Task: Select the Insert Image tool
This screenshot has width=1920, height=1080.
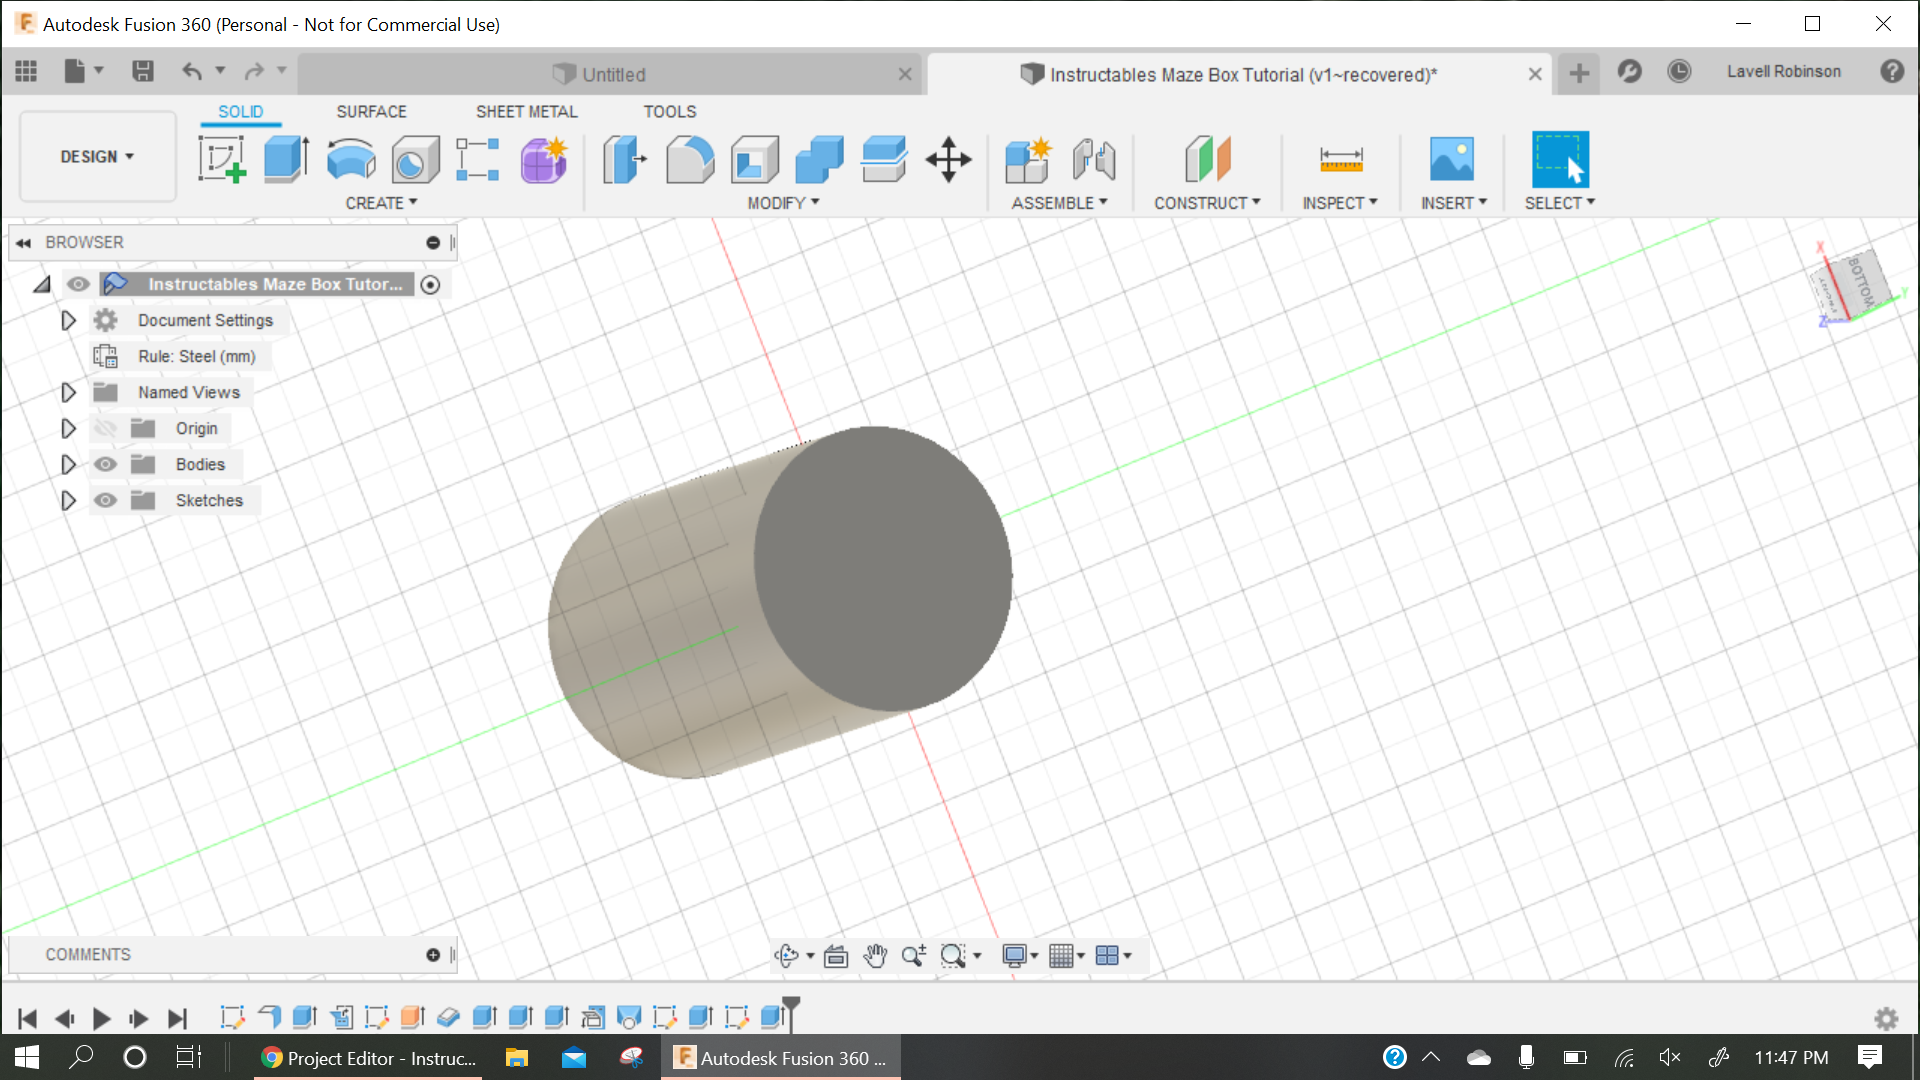Action: pyautogui.click(x=1452, y=159)
